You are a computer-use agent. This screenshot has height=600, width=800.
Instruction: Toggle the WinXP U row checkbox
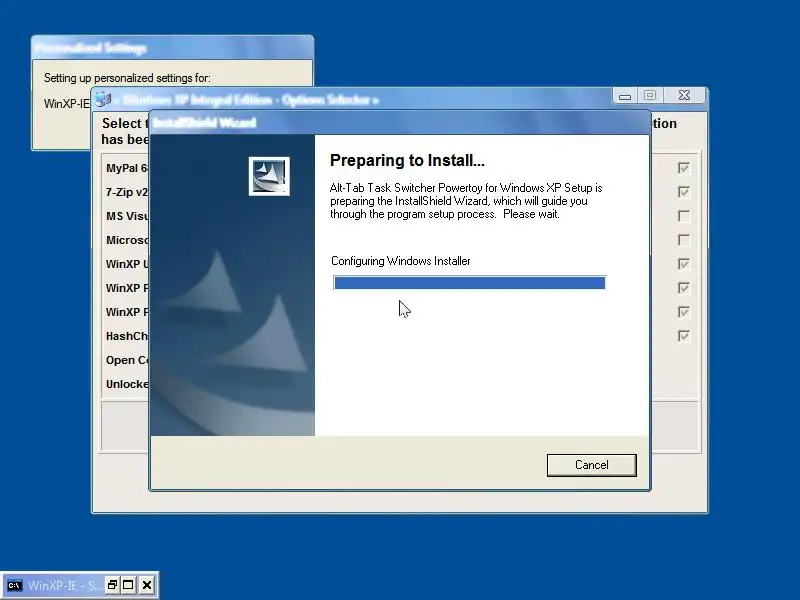tap(684, 264)
